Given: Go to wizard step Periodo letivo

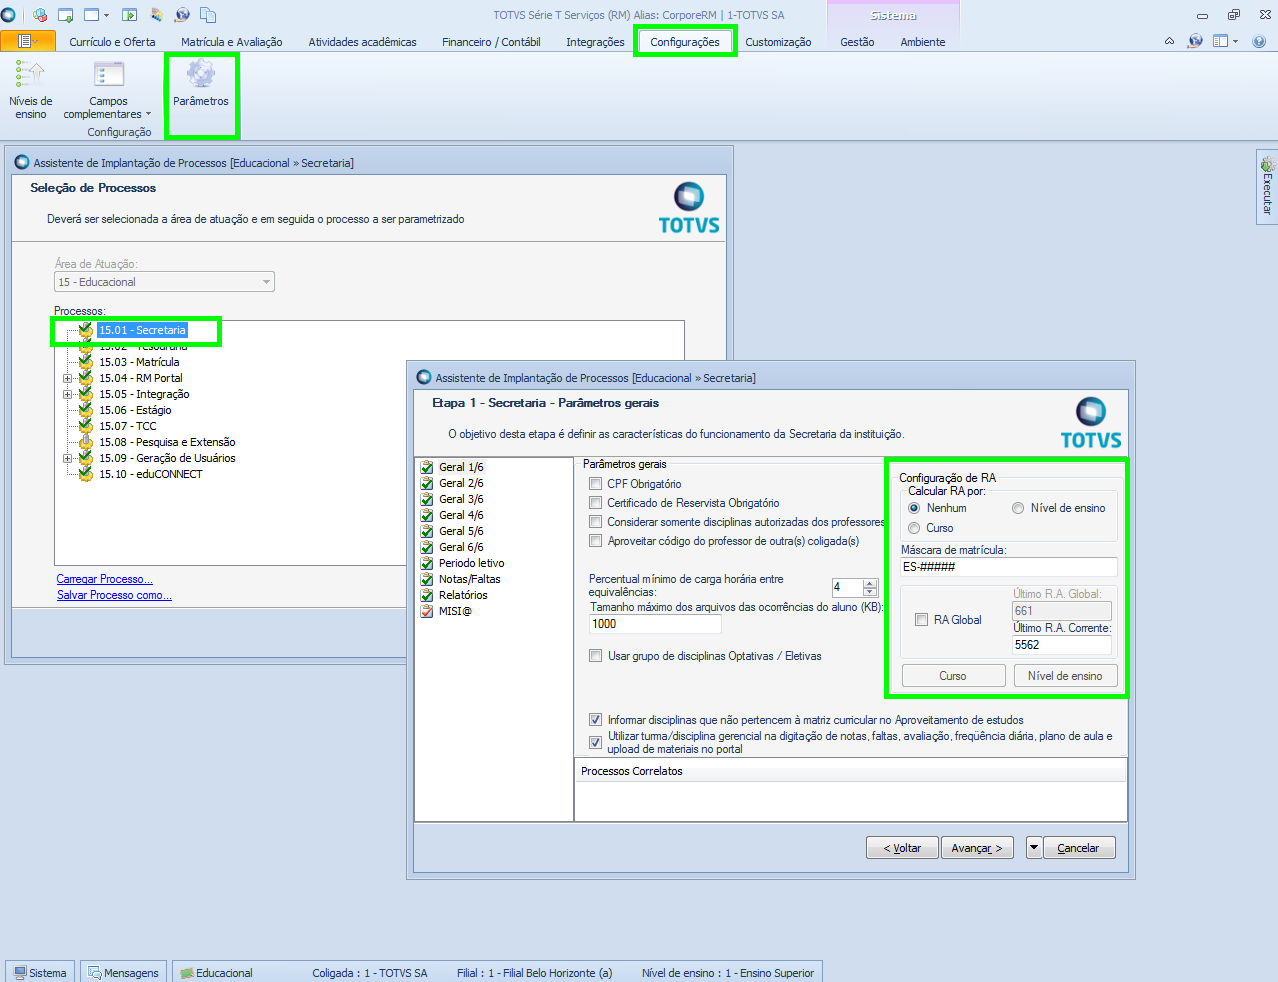Looking at the screenshot, I should (471, 563).
